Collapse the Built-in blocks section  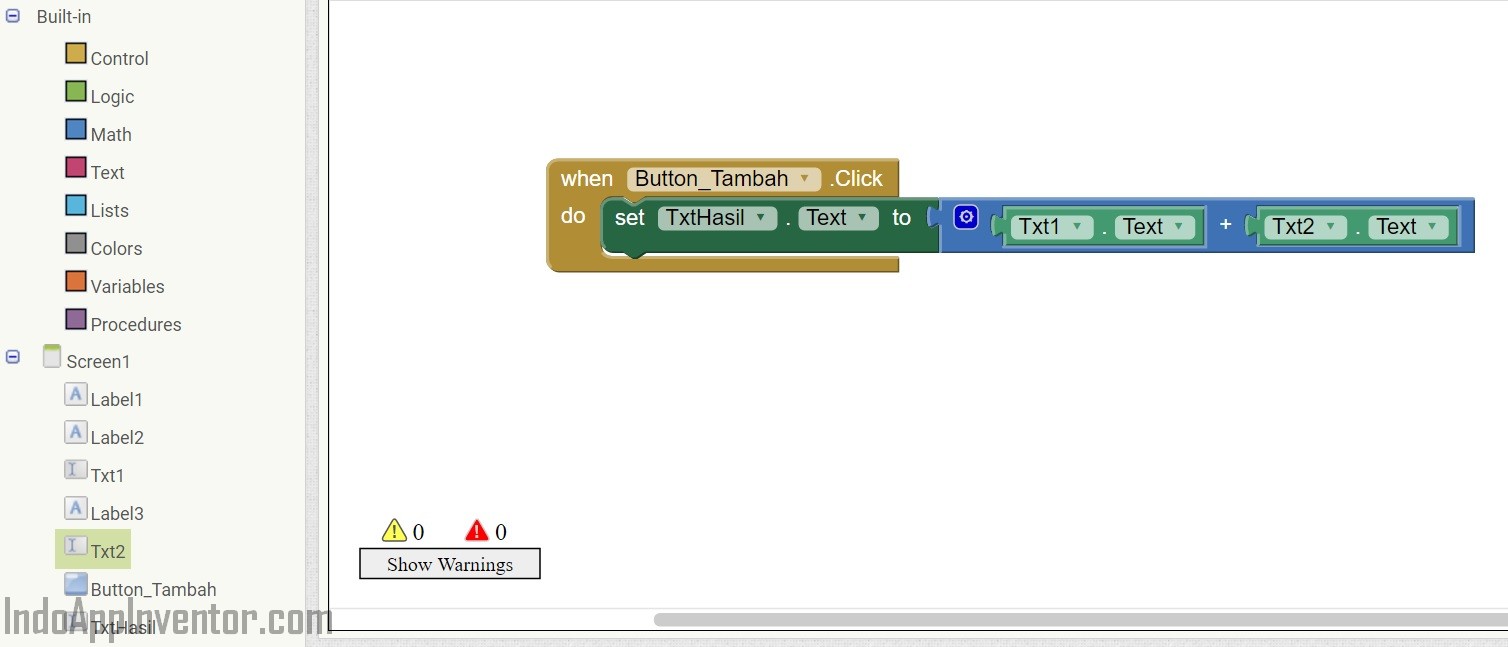[x=11, y=16]
